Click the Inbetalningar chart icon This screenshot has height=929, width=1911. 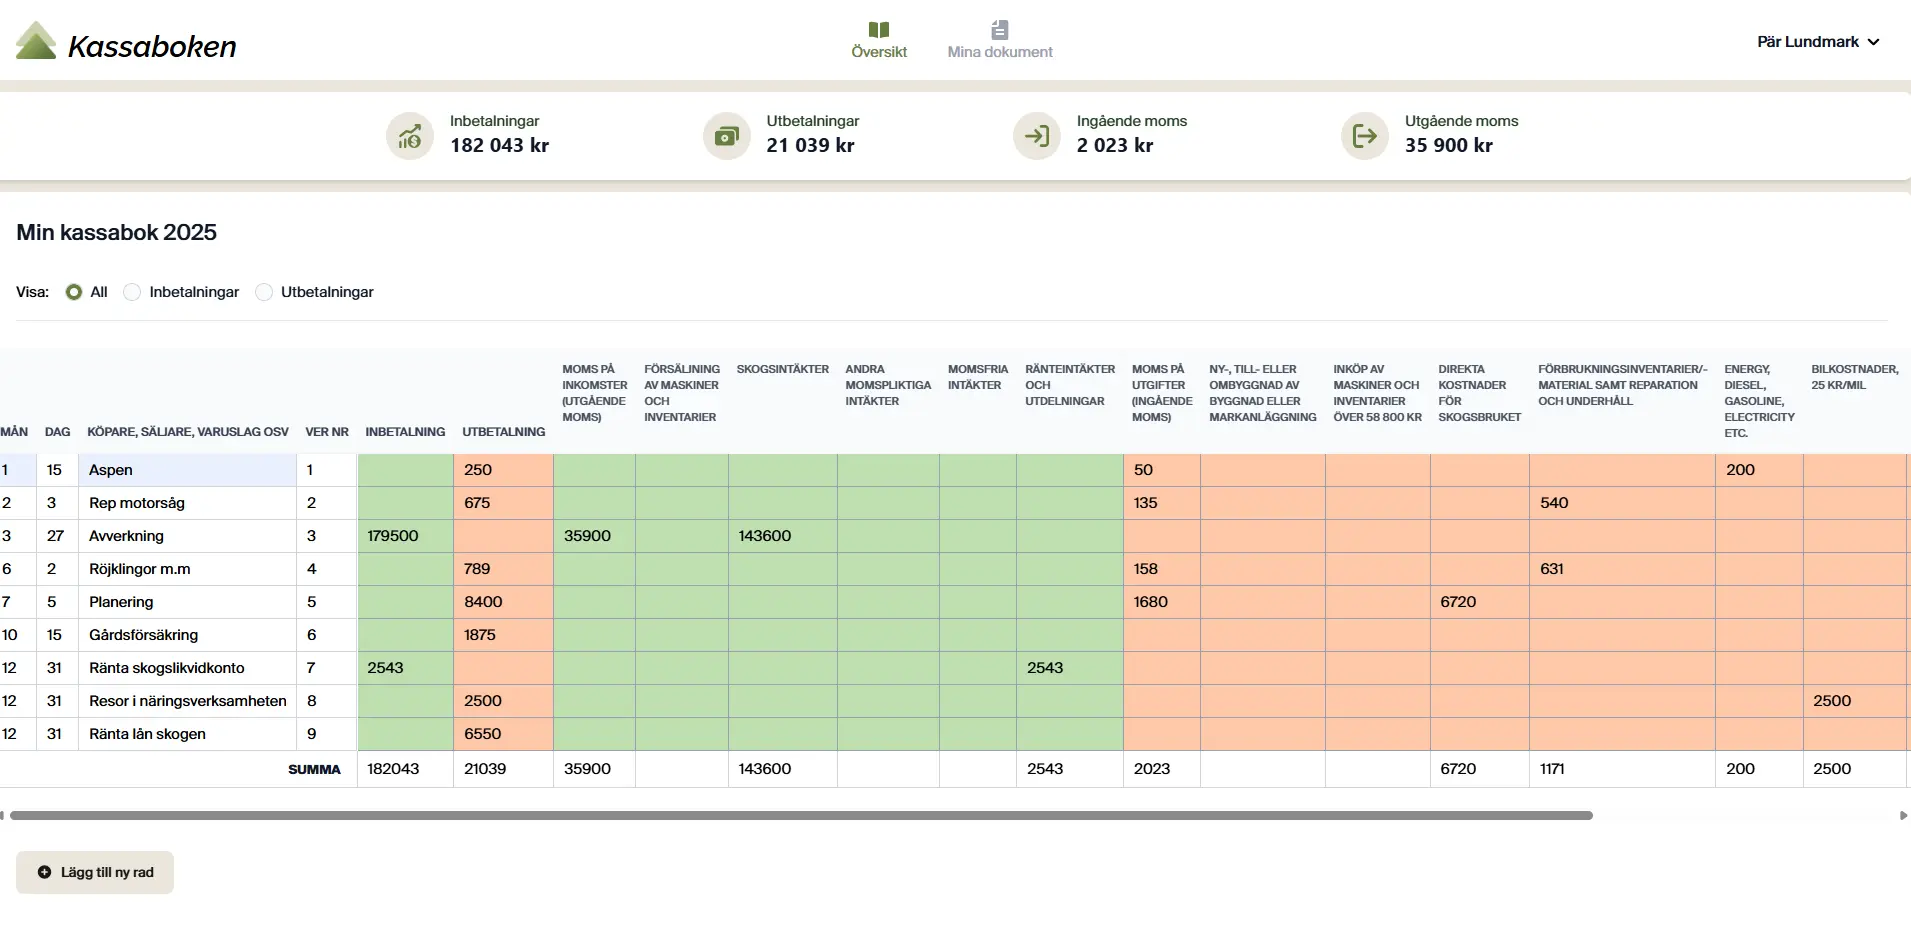[410, 136]
